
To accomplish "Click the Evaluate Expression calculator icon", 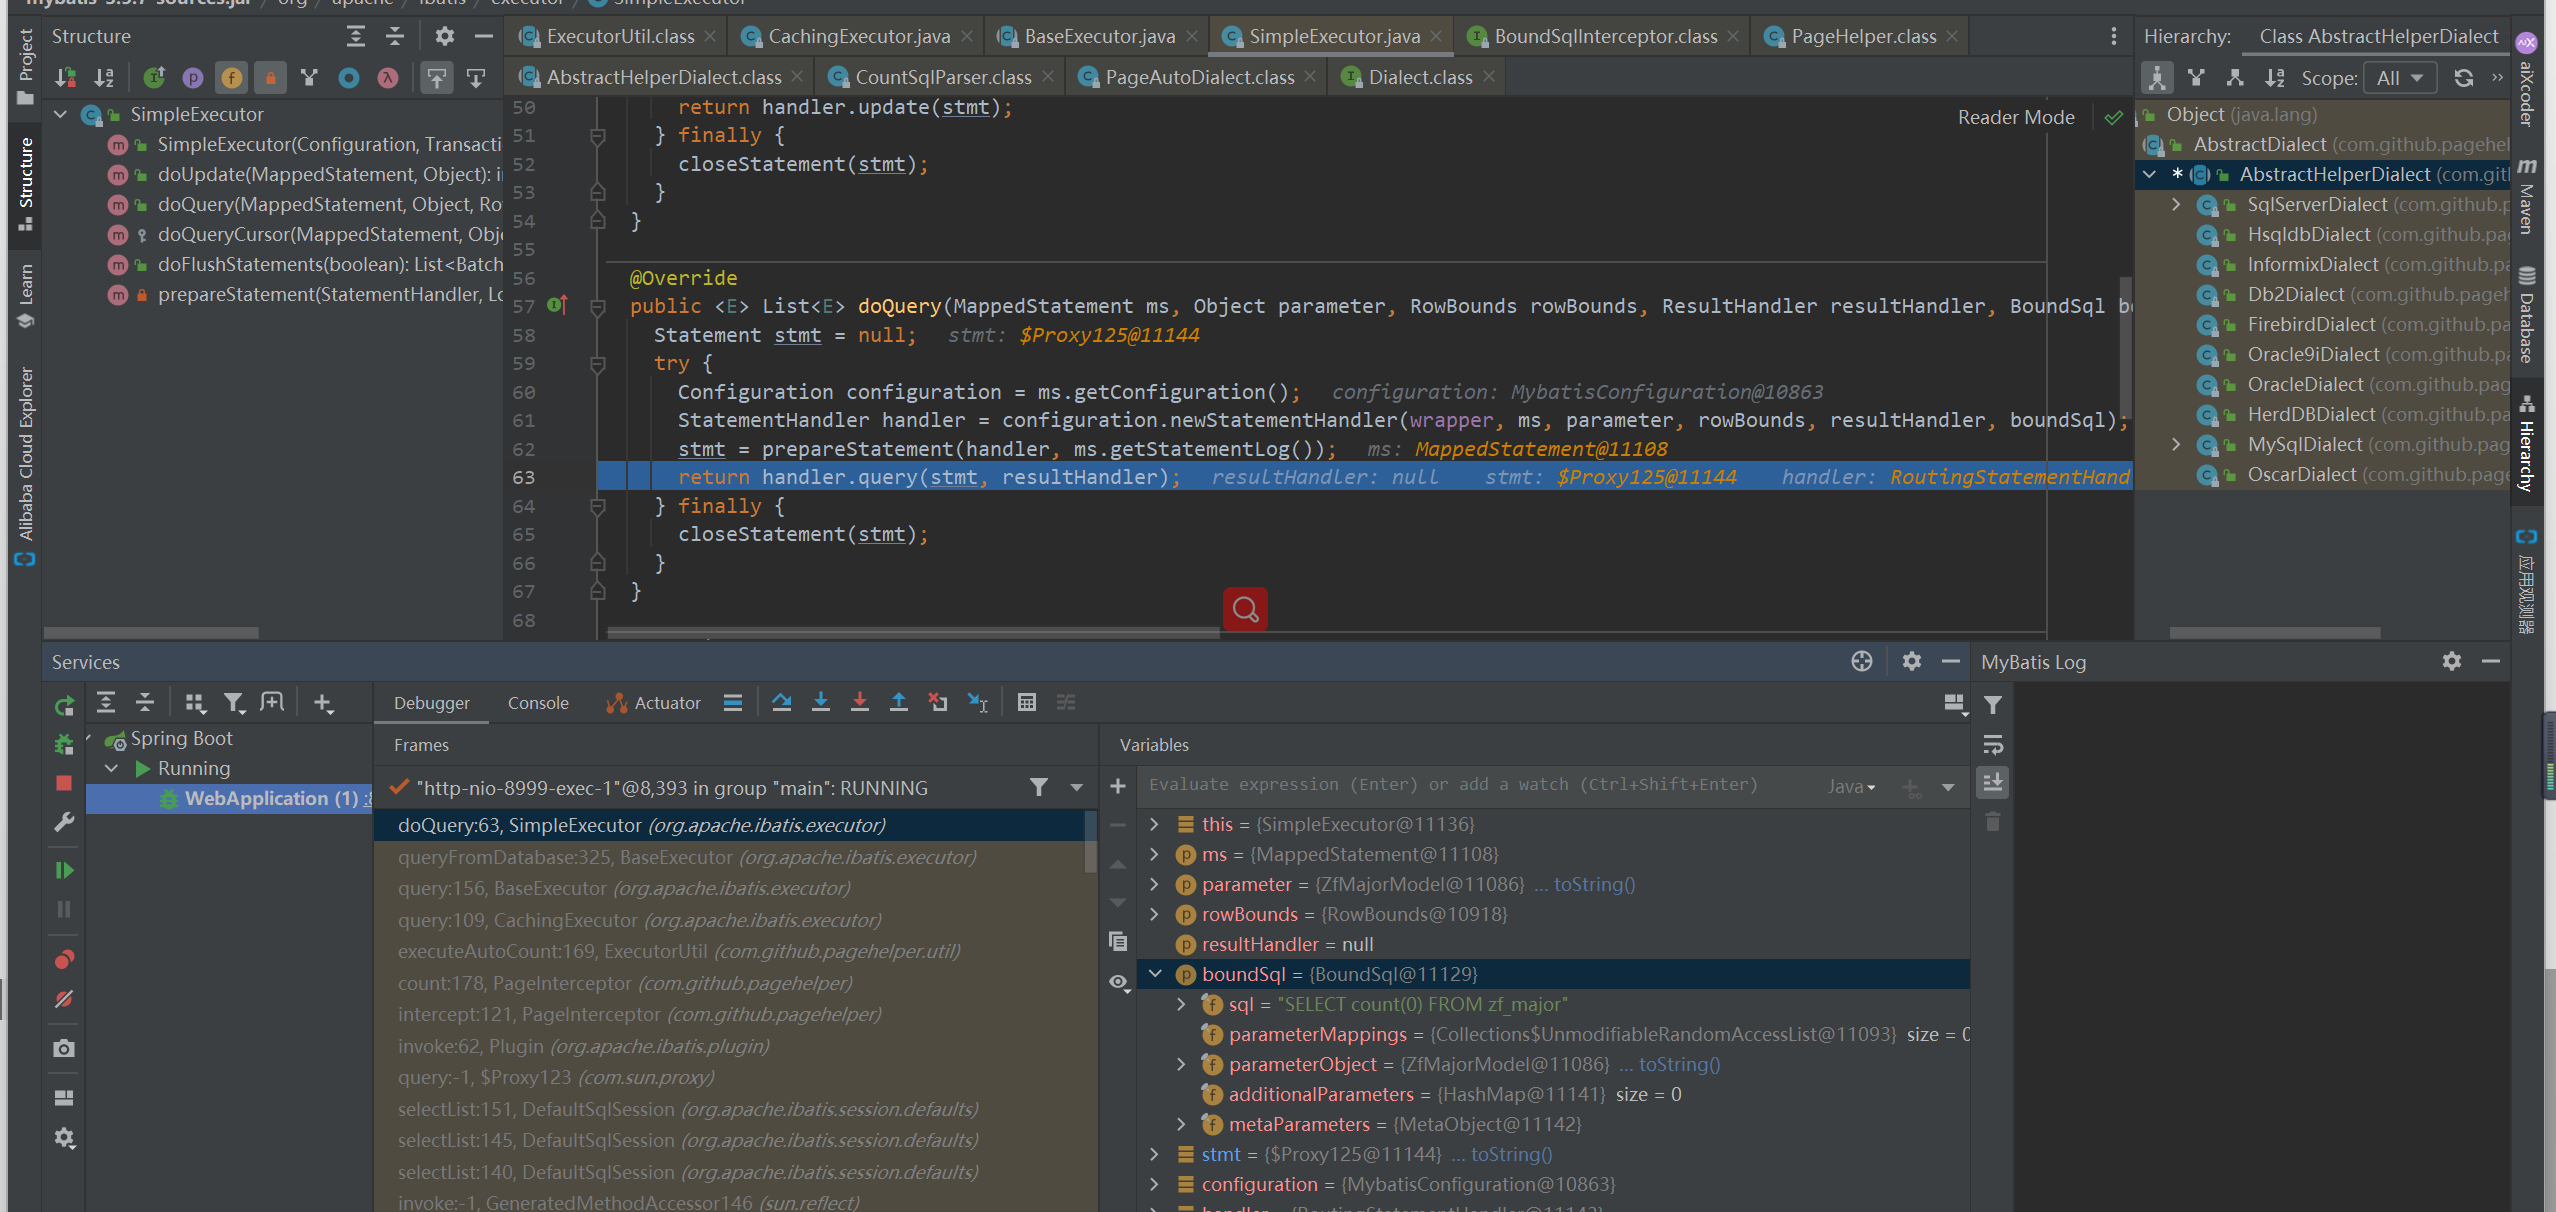I will 1026,702.
